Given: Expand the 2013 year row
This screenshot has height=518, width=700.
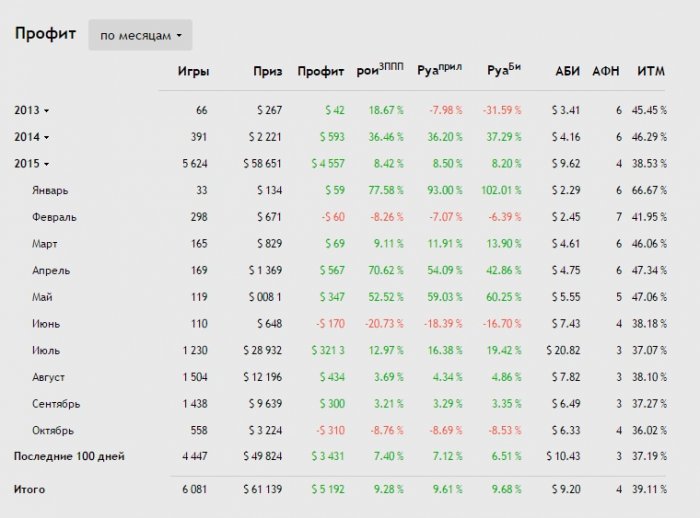Looking at the screenshot, I should (x=32, y=110).
